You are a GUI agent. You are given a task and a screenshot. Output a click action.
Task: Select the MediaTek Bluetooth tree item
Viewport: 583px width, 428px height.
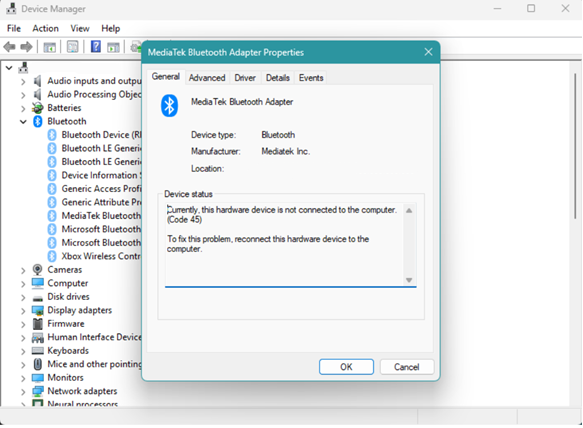click(x=101, y=216)
